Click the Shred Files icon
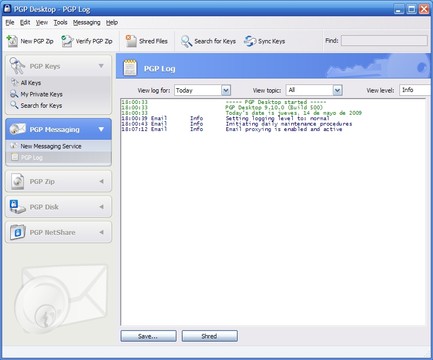 (131, 41)
